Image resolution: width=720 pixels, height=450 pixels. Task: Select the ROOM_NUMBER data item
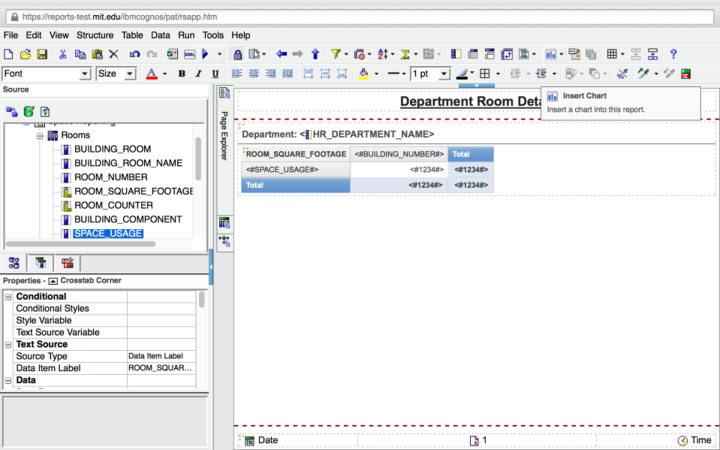(x=110, y=177)
